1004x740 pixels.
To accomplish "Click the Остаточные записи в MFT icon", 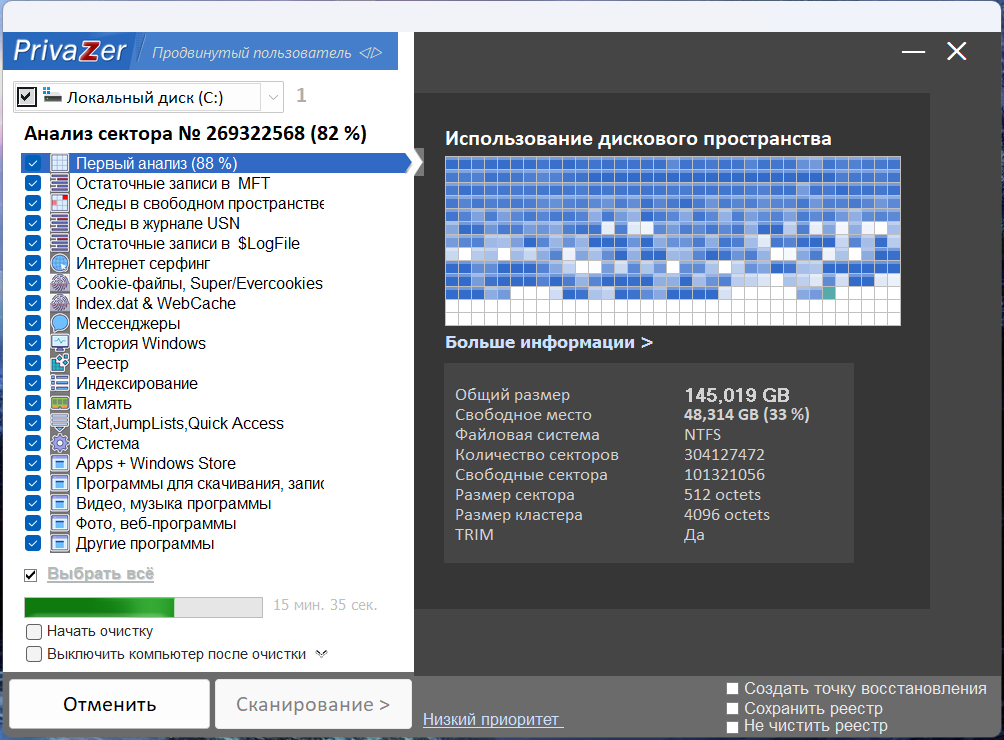I will click(x=60, y=183).
